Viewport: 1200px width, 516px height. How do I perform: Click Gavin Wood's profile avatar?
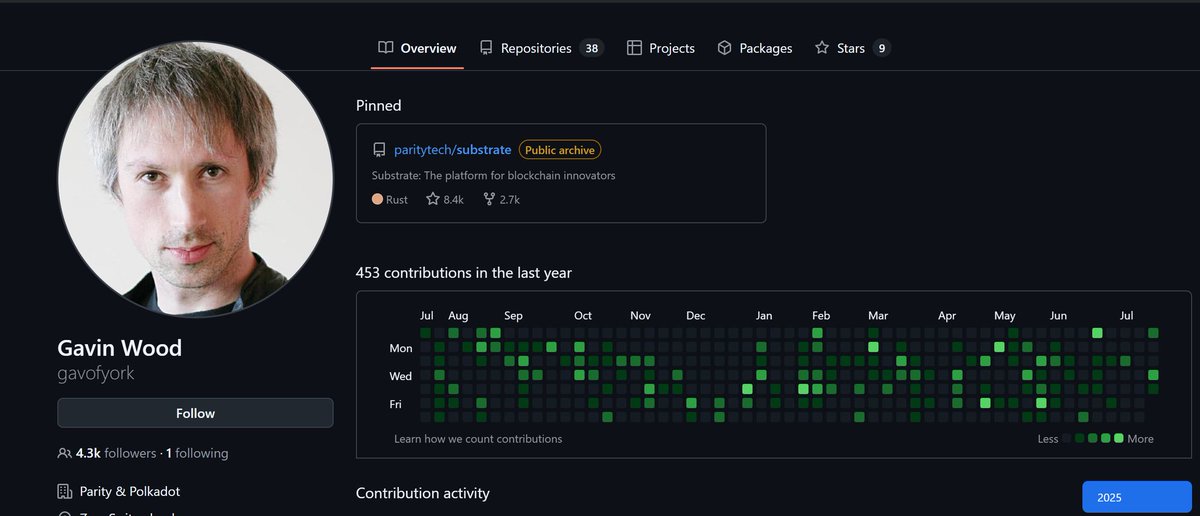click(x=196, y=180)
